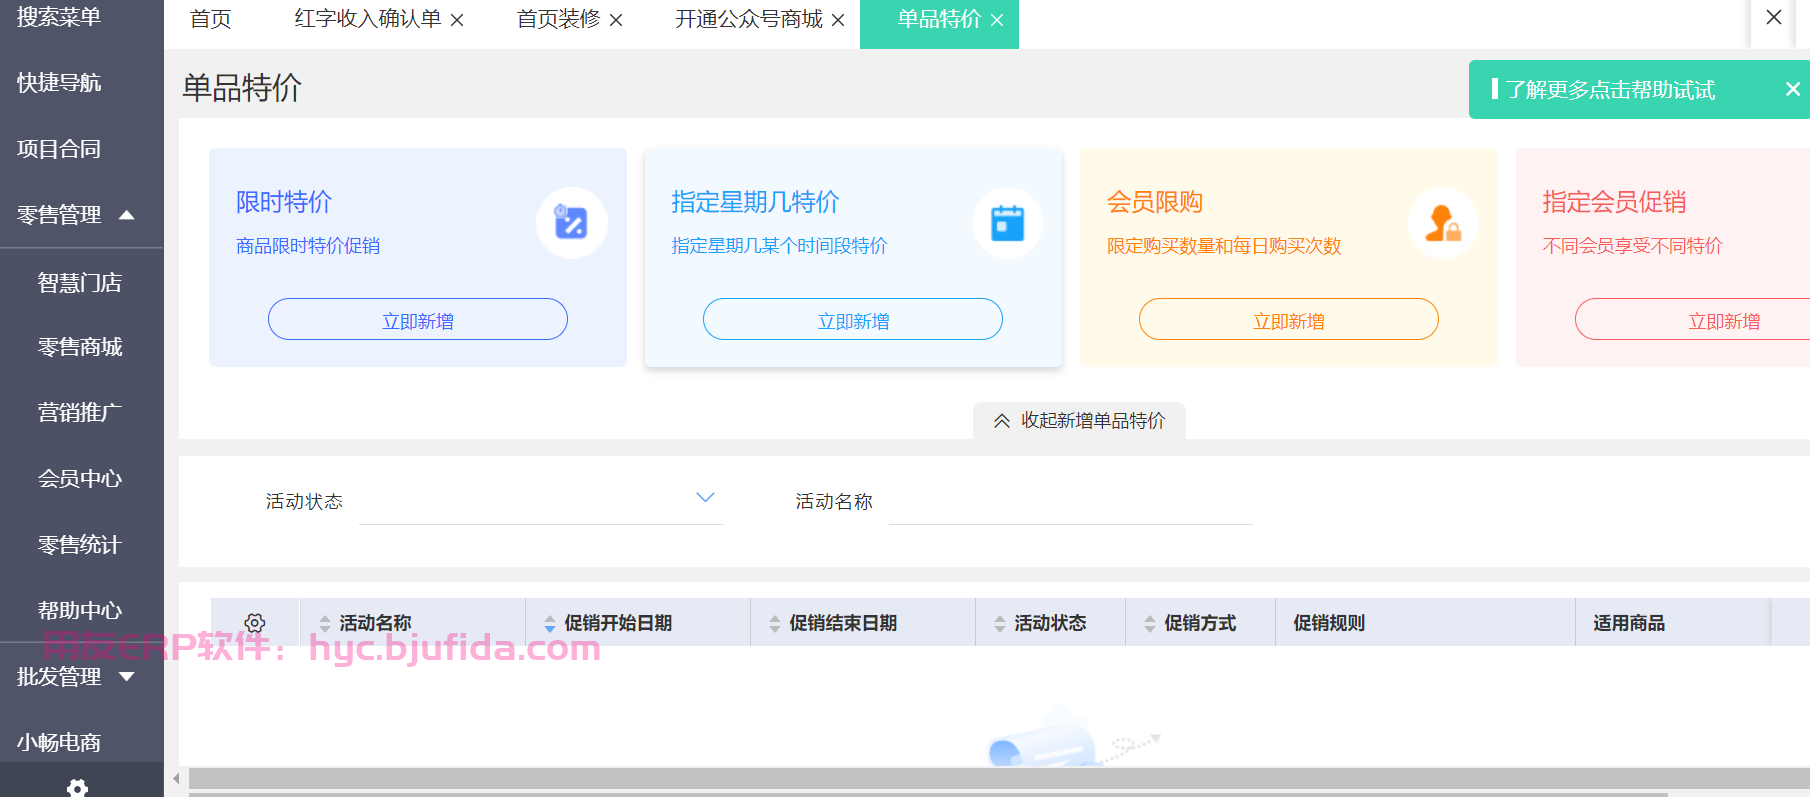Image resolution: width=1810 pixels, height=797 pixels.
Task: Expand the 批发管理 sidebar section
Action: click(x=127, y=676)
